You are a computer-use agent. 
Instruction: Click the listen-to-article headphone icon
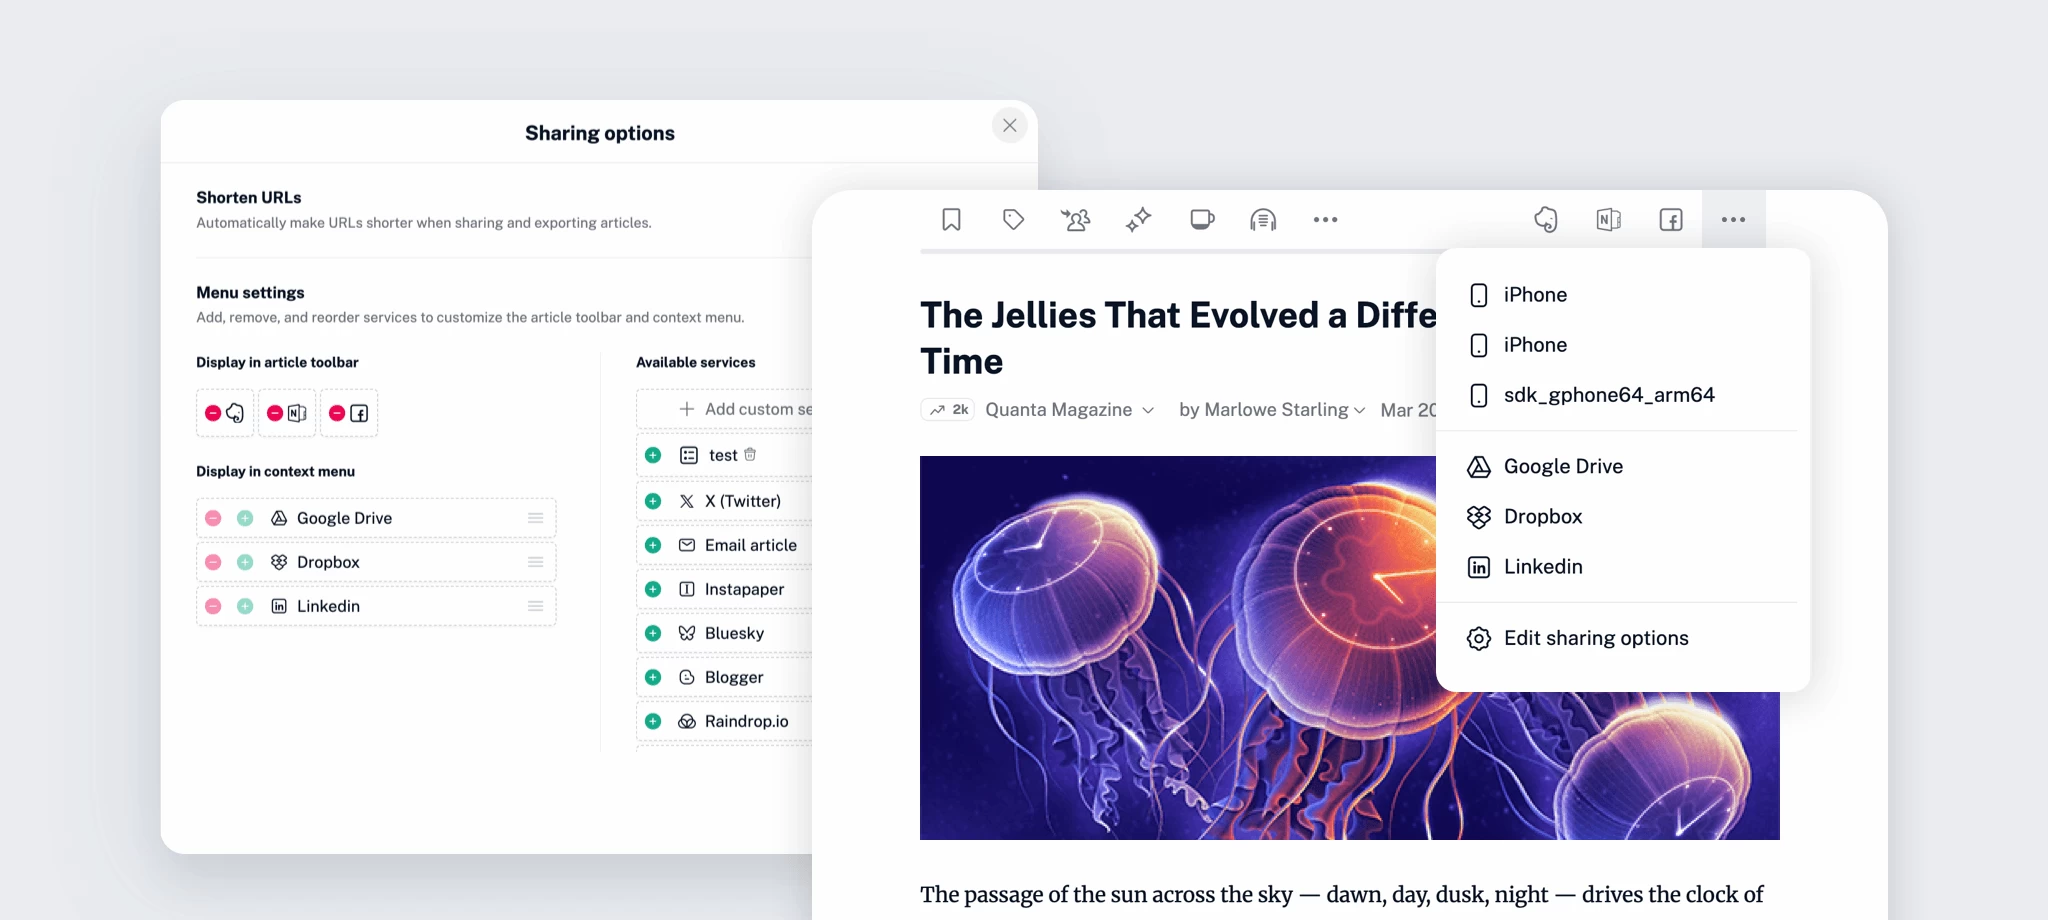[x=1263, y=220]
